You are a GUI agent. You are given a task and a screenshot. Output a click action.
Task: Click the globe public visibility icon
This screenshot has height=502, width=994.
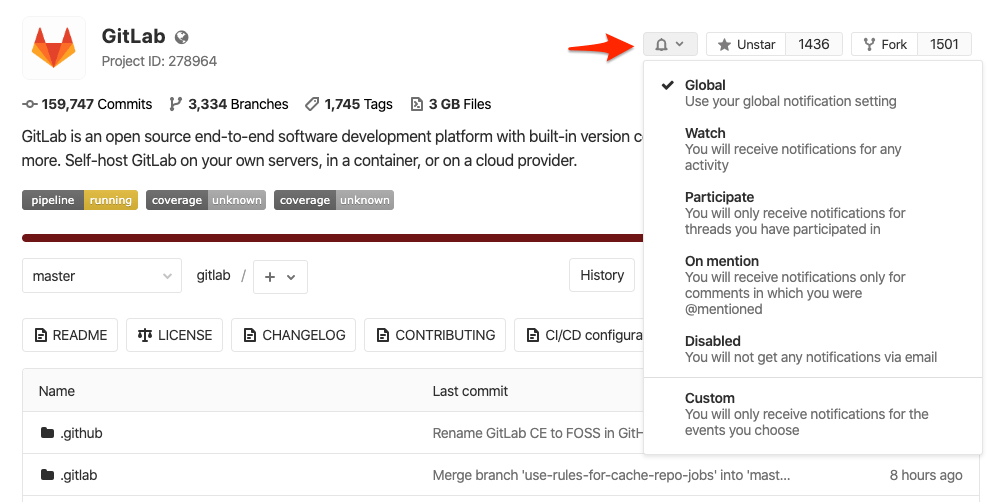click(181, 37)
